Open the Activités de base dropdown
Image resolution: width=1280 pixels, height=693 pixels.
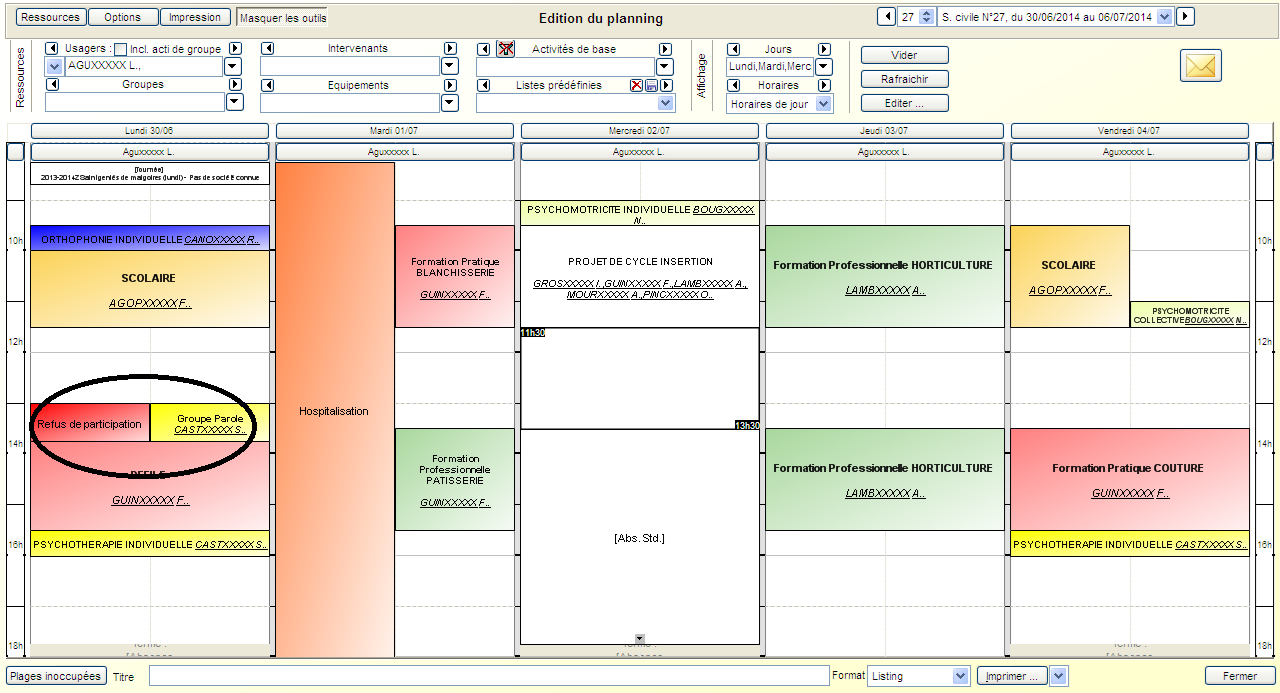click(x=665, y=66)
